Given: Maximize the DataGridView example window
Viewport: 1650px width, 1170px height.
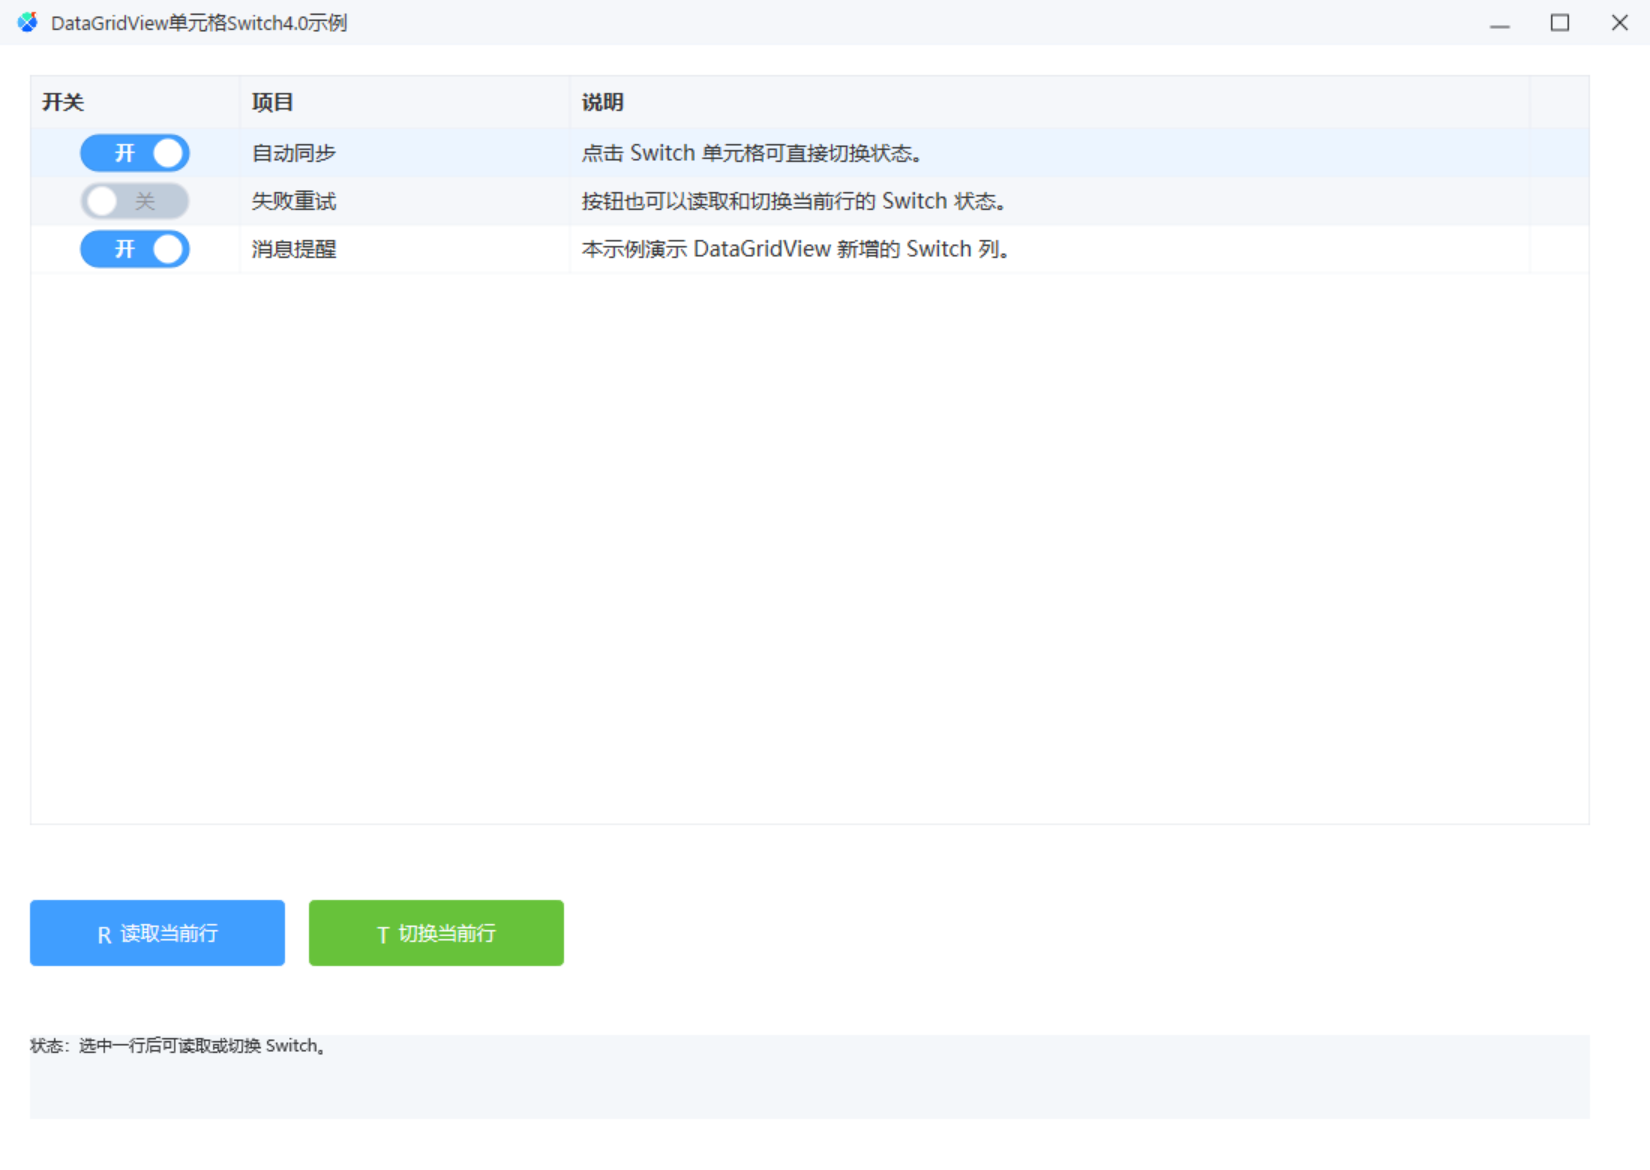Looking at the screenshot, I should (1560, 22).
